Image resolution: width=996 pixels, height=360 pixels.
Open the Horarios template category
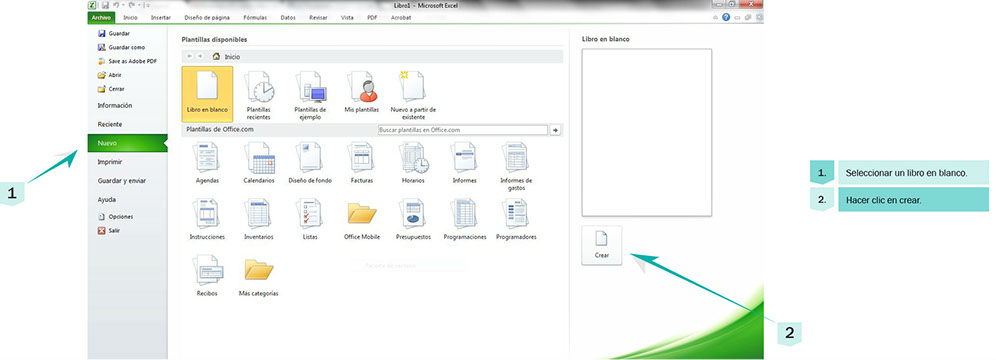click(x=413, y=163)
